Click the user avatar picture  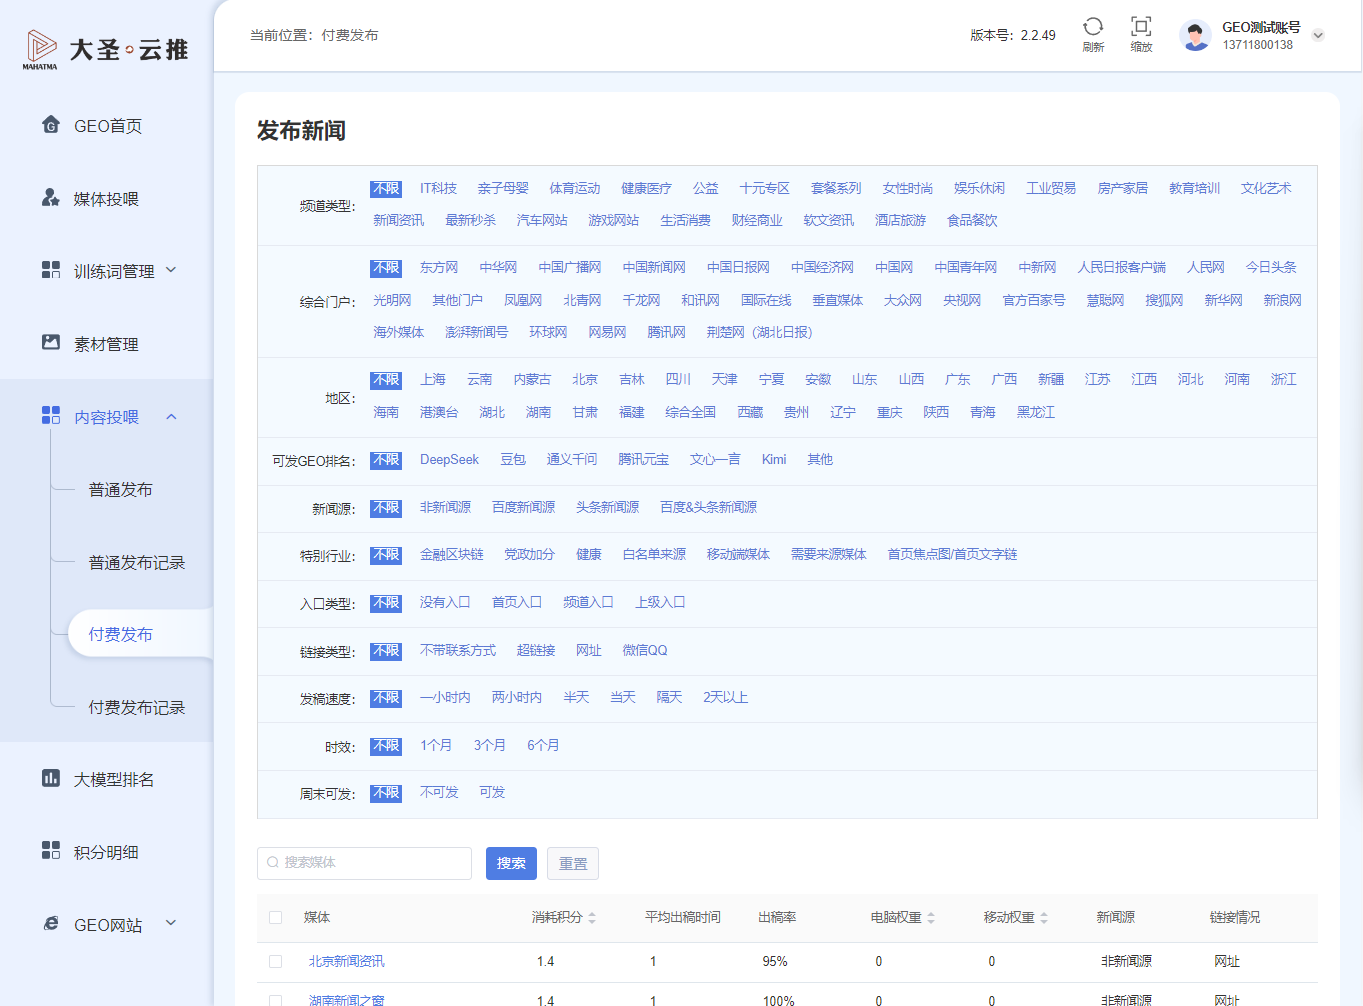1196,35
